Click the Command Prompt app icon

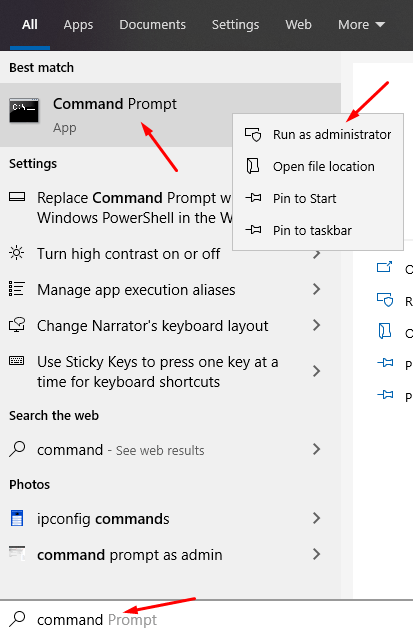pos(24,110)
